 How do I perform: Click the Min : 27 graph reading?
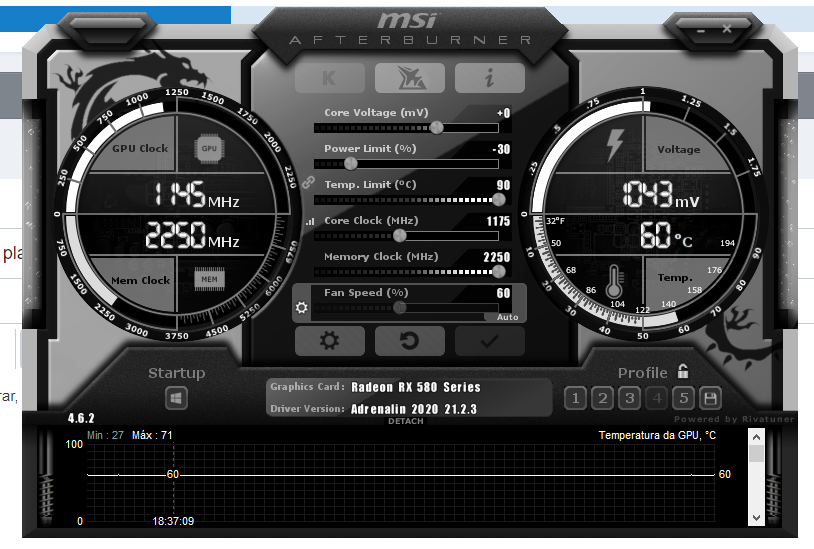pyautogui.click(x=105, y=435)
